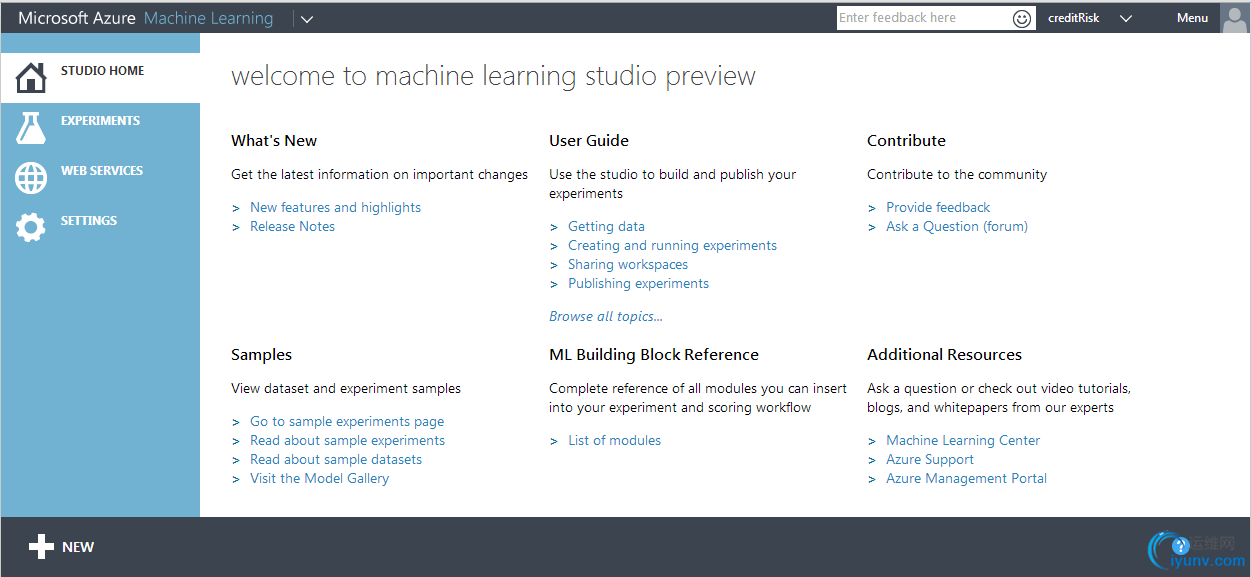
Task: Click the User Guide heading
Action: pyautogui.click(x=589, y=141)
